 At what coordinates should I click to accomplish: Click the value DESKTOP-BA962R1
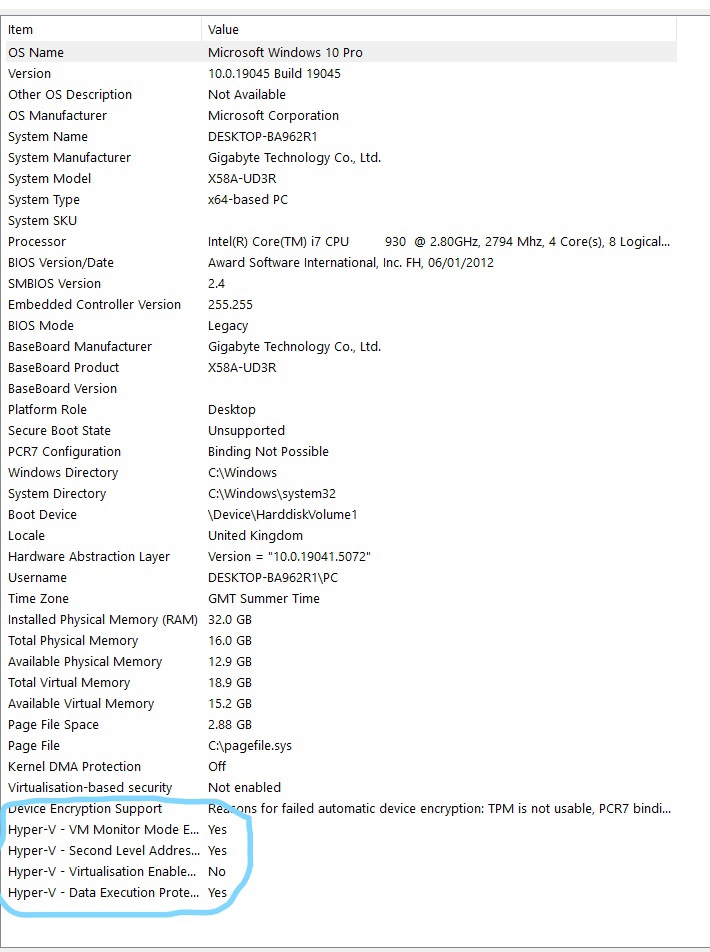[262, 137]
